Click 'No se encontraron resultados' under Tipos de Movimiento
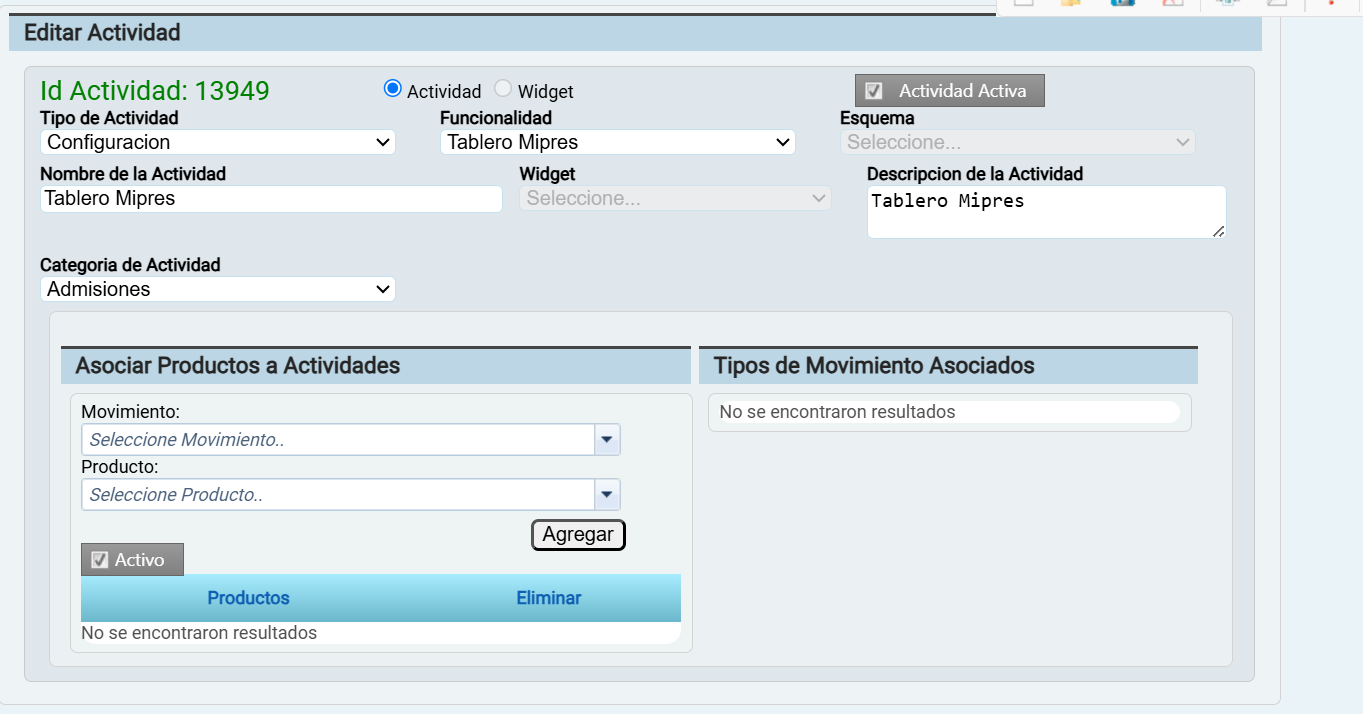This screenshot has height=714, width=1363. pos(837,412)
